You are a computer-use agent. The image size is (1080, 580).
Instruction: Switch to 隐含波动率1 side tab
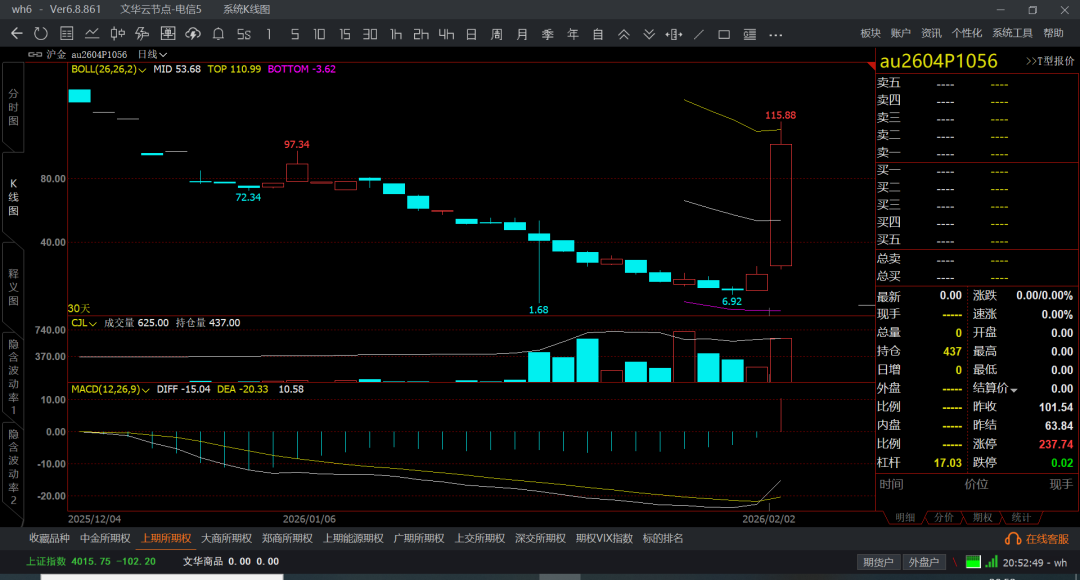click(13, 376)
